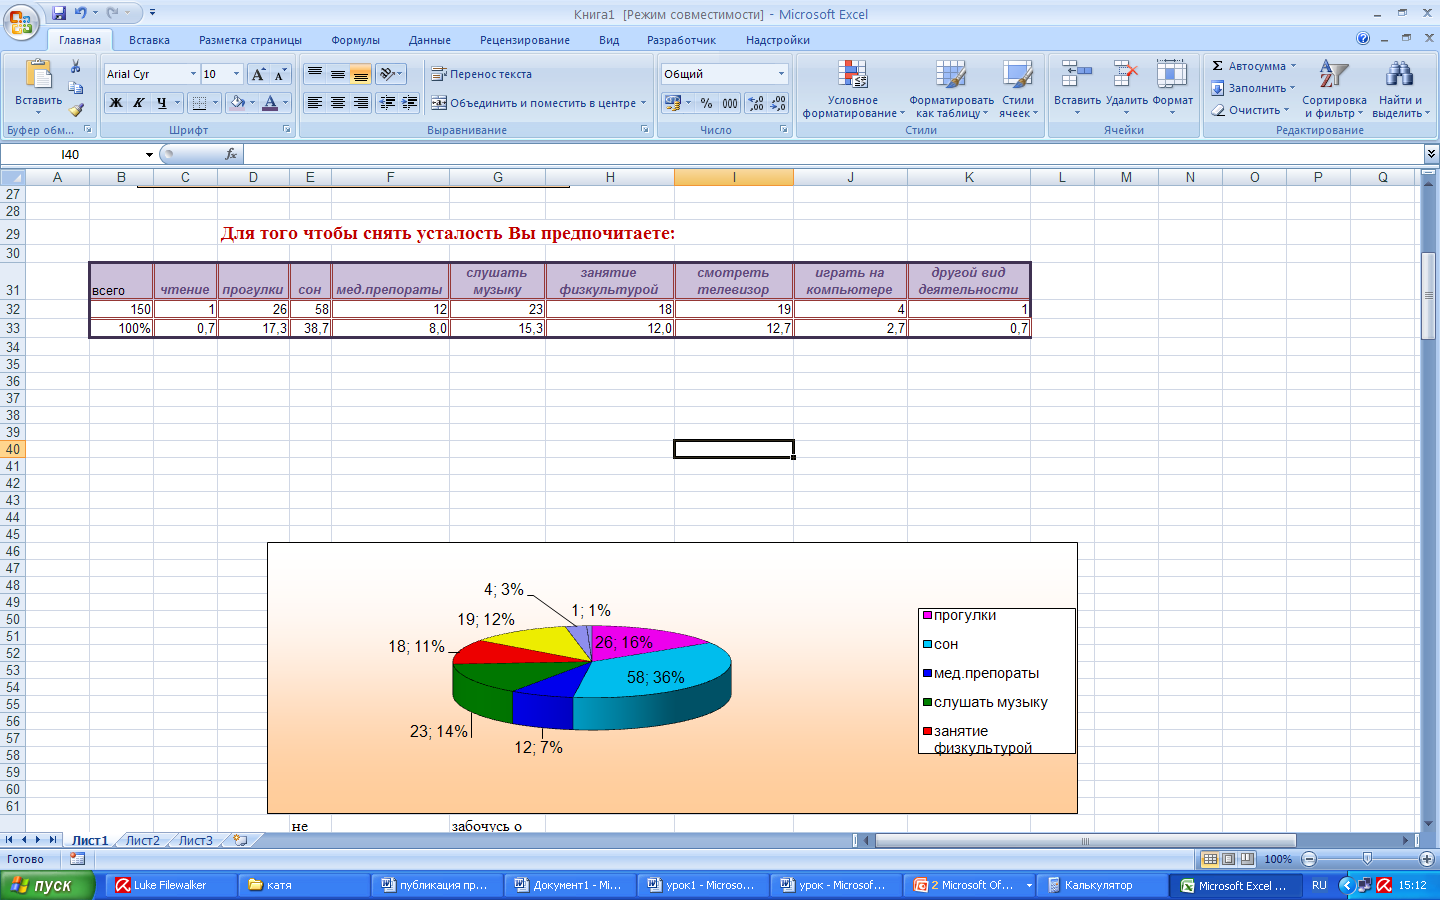Open Разметка страницы tab
Screen dimensions: 1440x900
pos(250,40)
